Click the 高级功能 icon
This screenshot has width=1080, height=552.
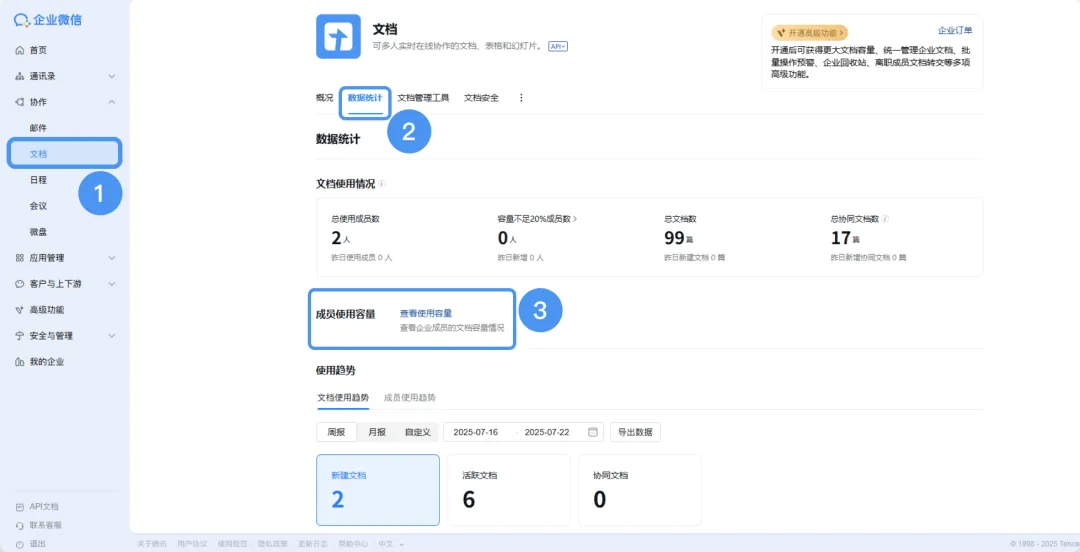[19, 310]
